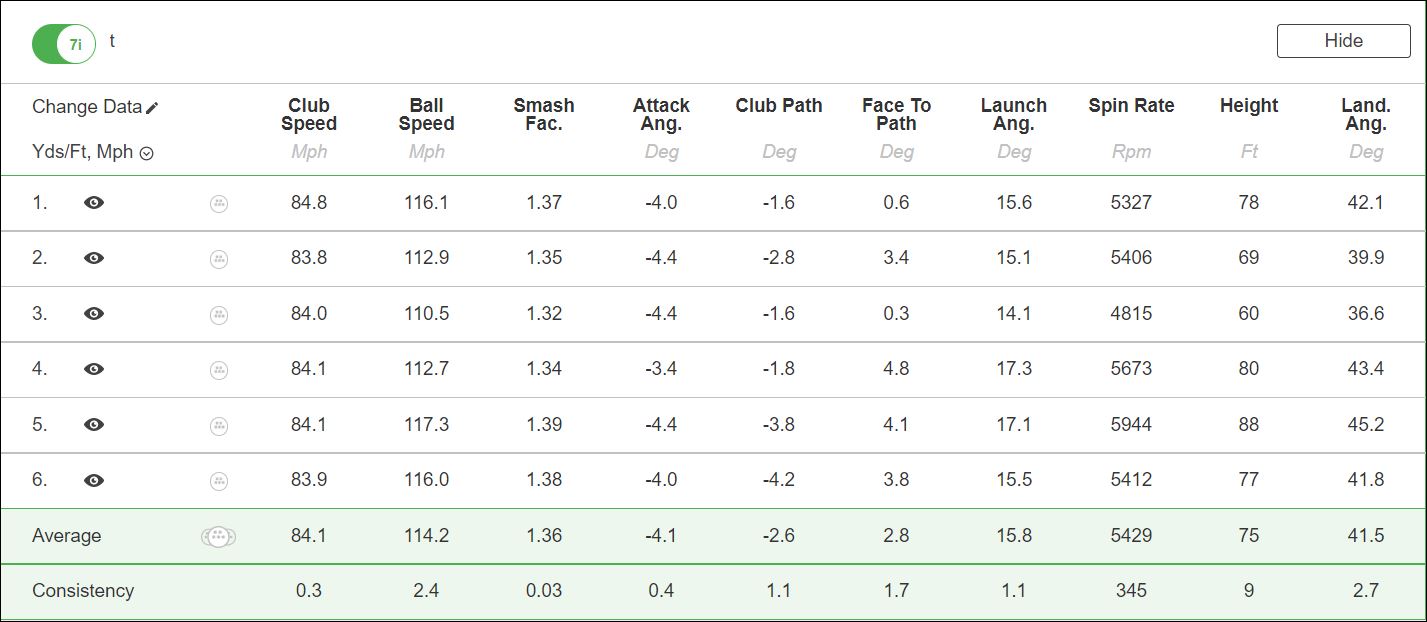Click the Club Speed column header

[x=309, y=115]
